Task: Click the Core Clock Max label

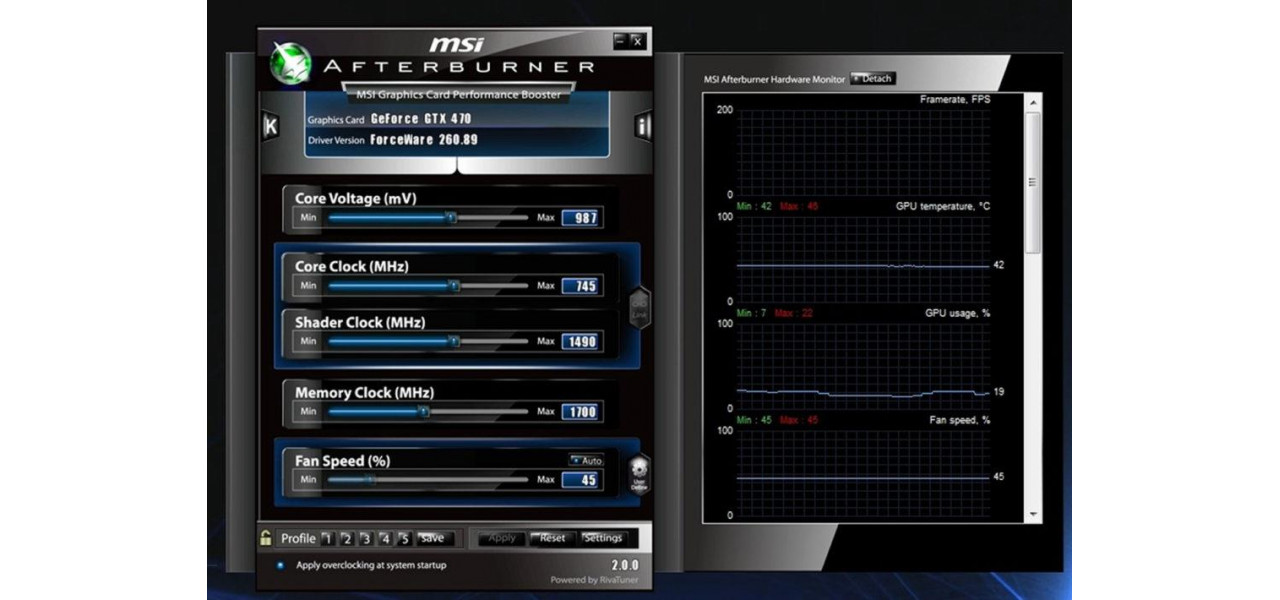Action: [x=545, y=286]
